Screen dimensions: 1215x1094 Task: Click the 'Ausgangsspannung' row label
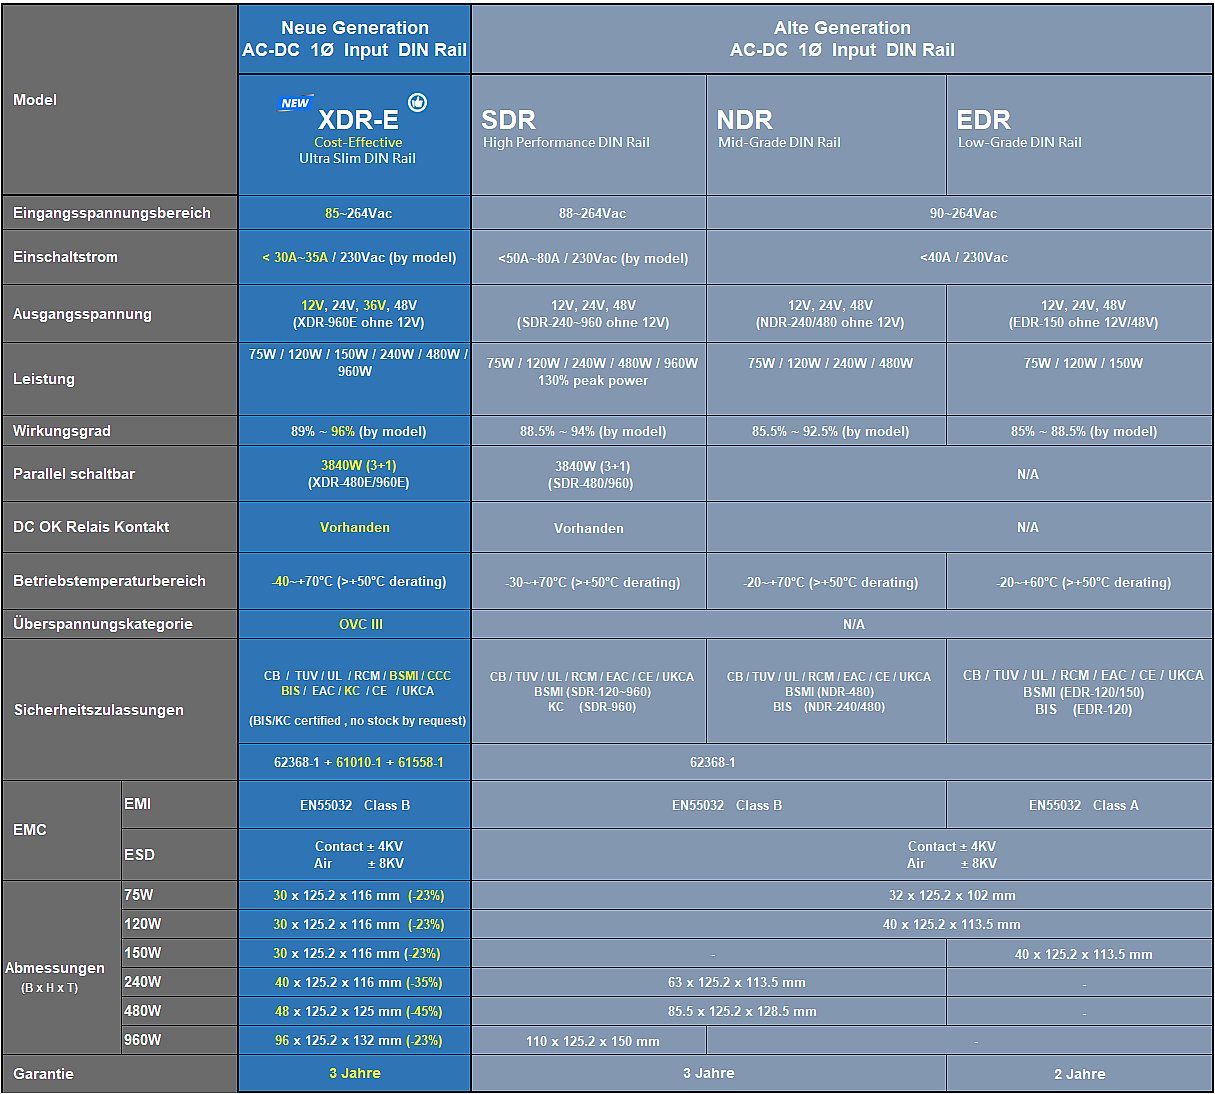click(x=82, y=314)
